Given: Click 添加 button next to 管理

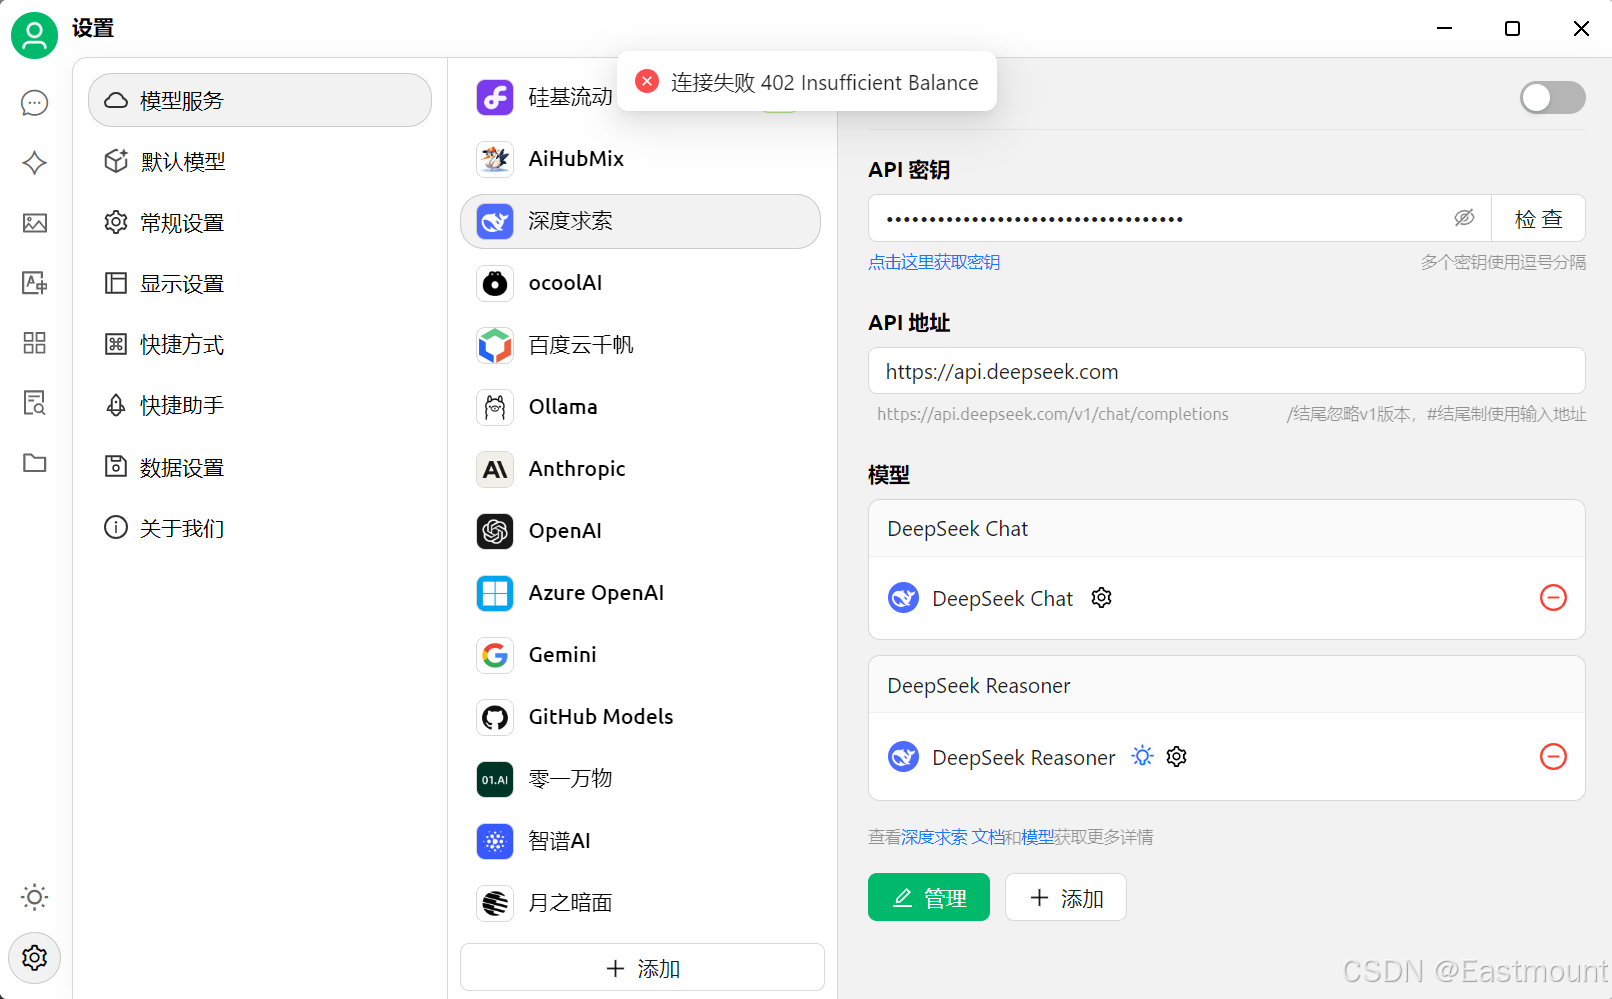Looking at the screenshot, I should (x=1065, y=897).
